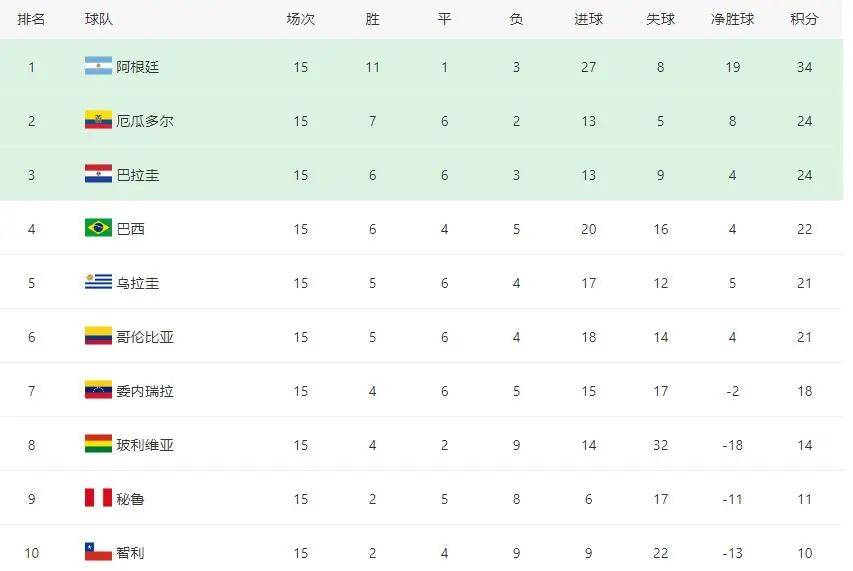The height and width of the screenshot is (571, 853).
Task: Click the Argentina flag icon
Action: (x=98, y=66)
